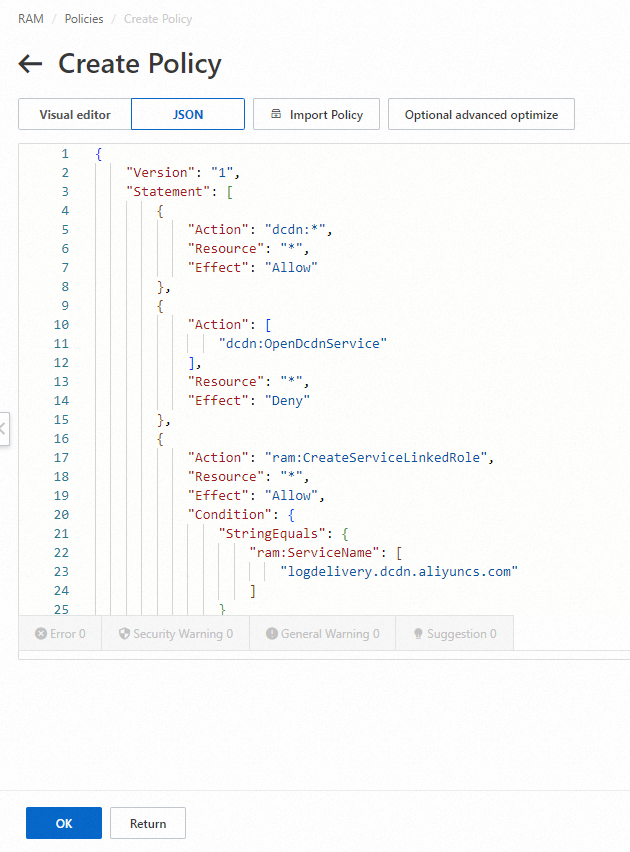630x852 pixels.
Task: Select line number 10 in the editor
Action: click(62, 324)
